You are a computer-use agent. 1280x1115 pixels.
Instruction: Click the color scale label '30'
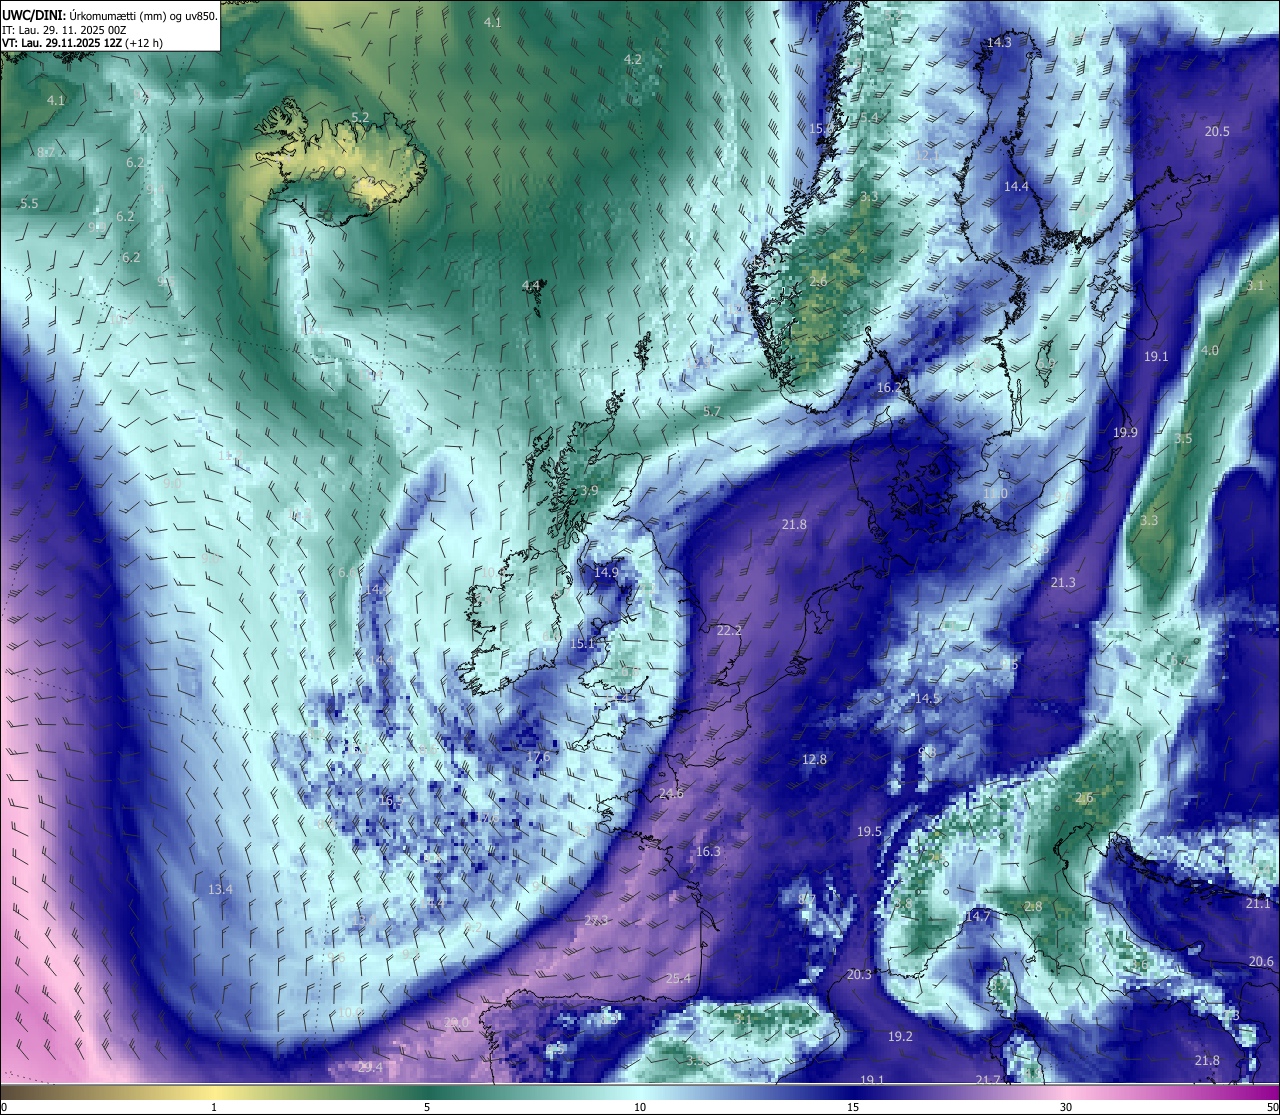[1066, 1107]
